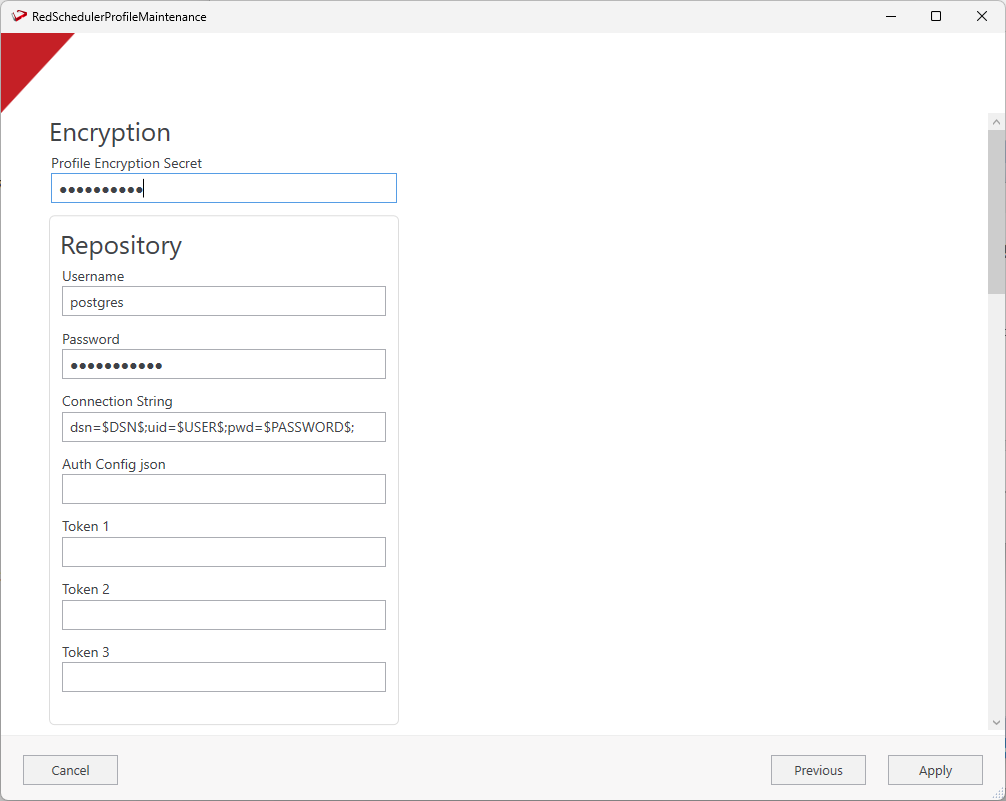The height and width of the screenshot is (801, 1006).
Task: Close the RedSchedulerProfileMaintenance window
Action: (982, 16)
